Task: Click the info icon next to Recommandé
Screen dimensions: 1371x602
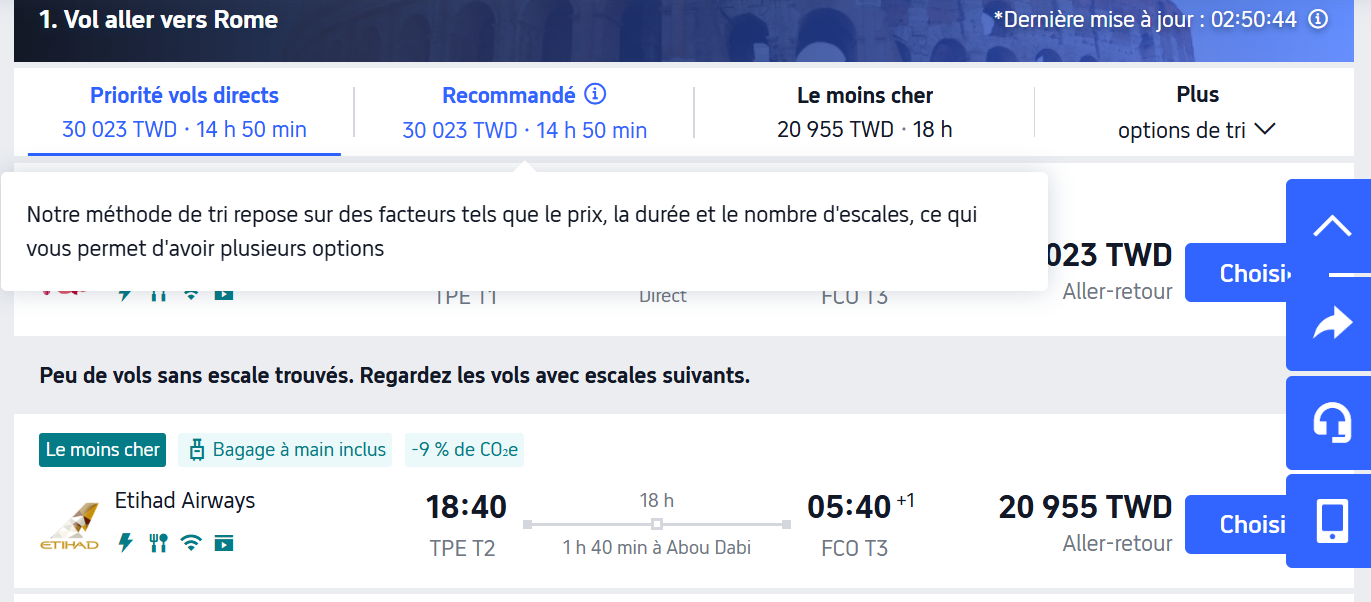Action: pyautogui.click(x=595, y=95)
